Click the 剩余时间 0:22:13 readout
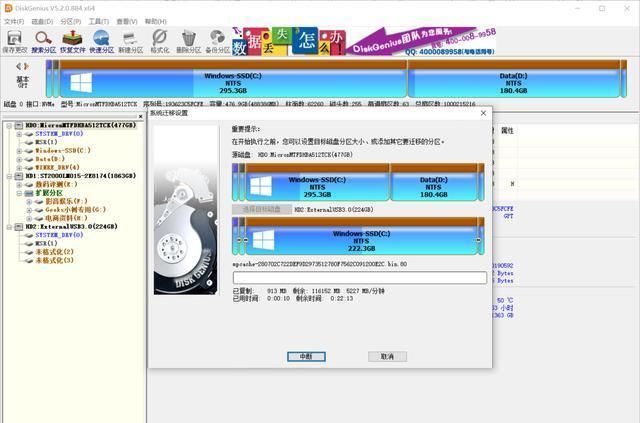This screenshot has height=423, width=640. [x=324, y=298]
